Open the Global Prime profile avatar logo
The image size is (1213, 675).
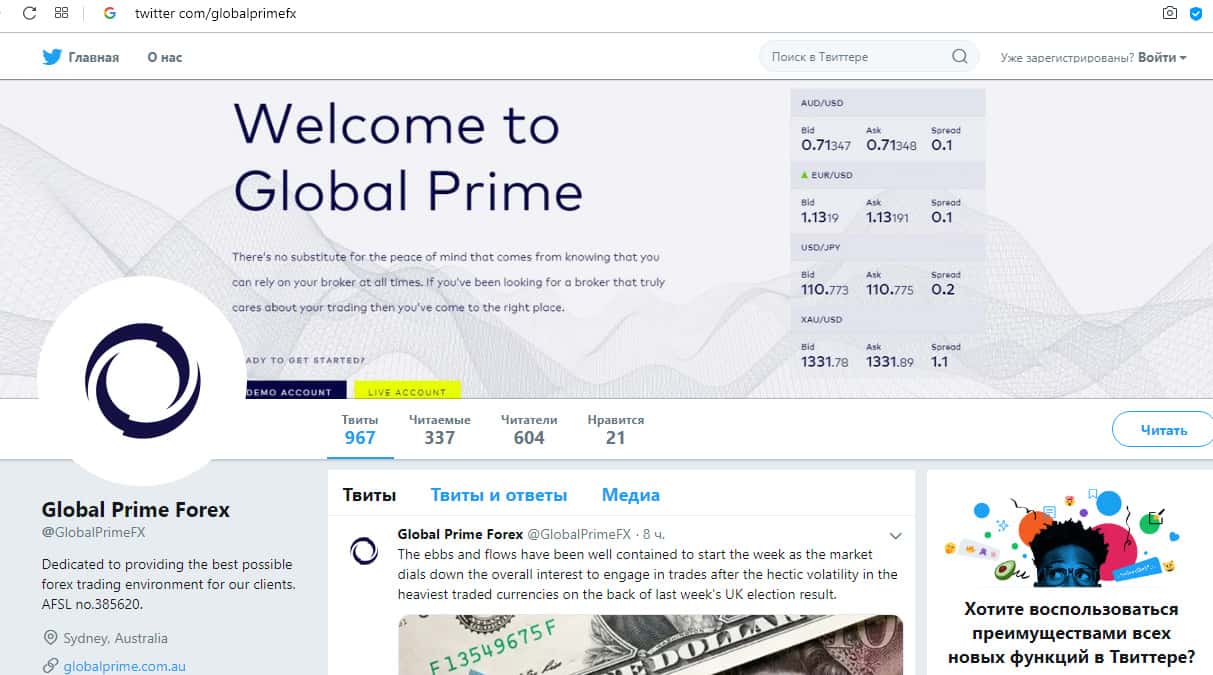[142, 381]
